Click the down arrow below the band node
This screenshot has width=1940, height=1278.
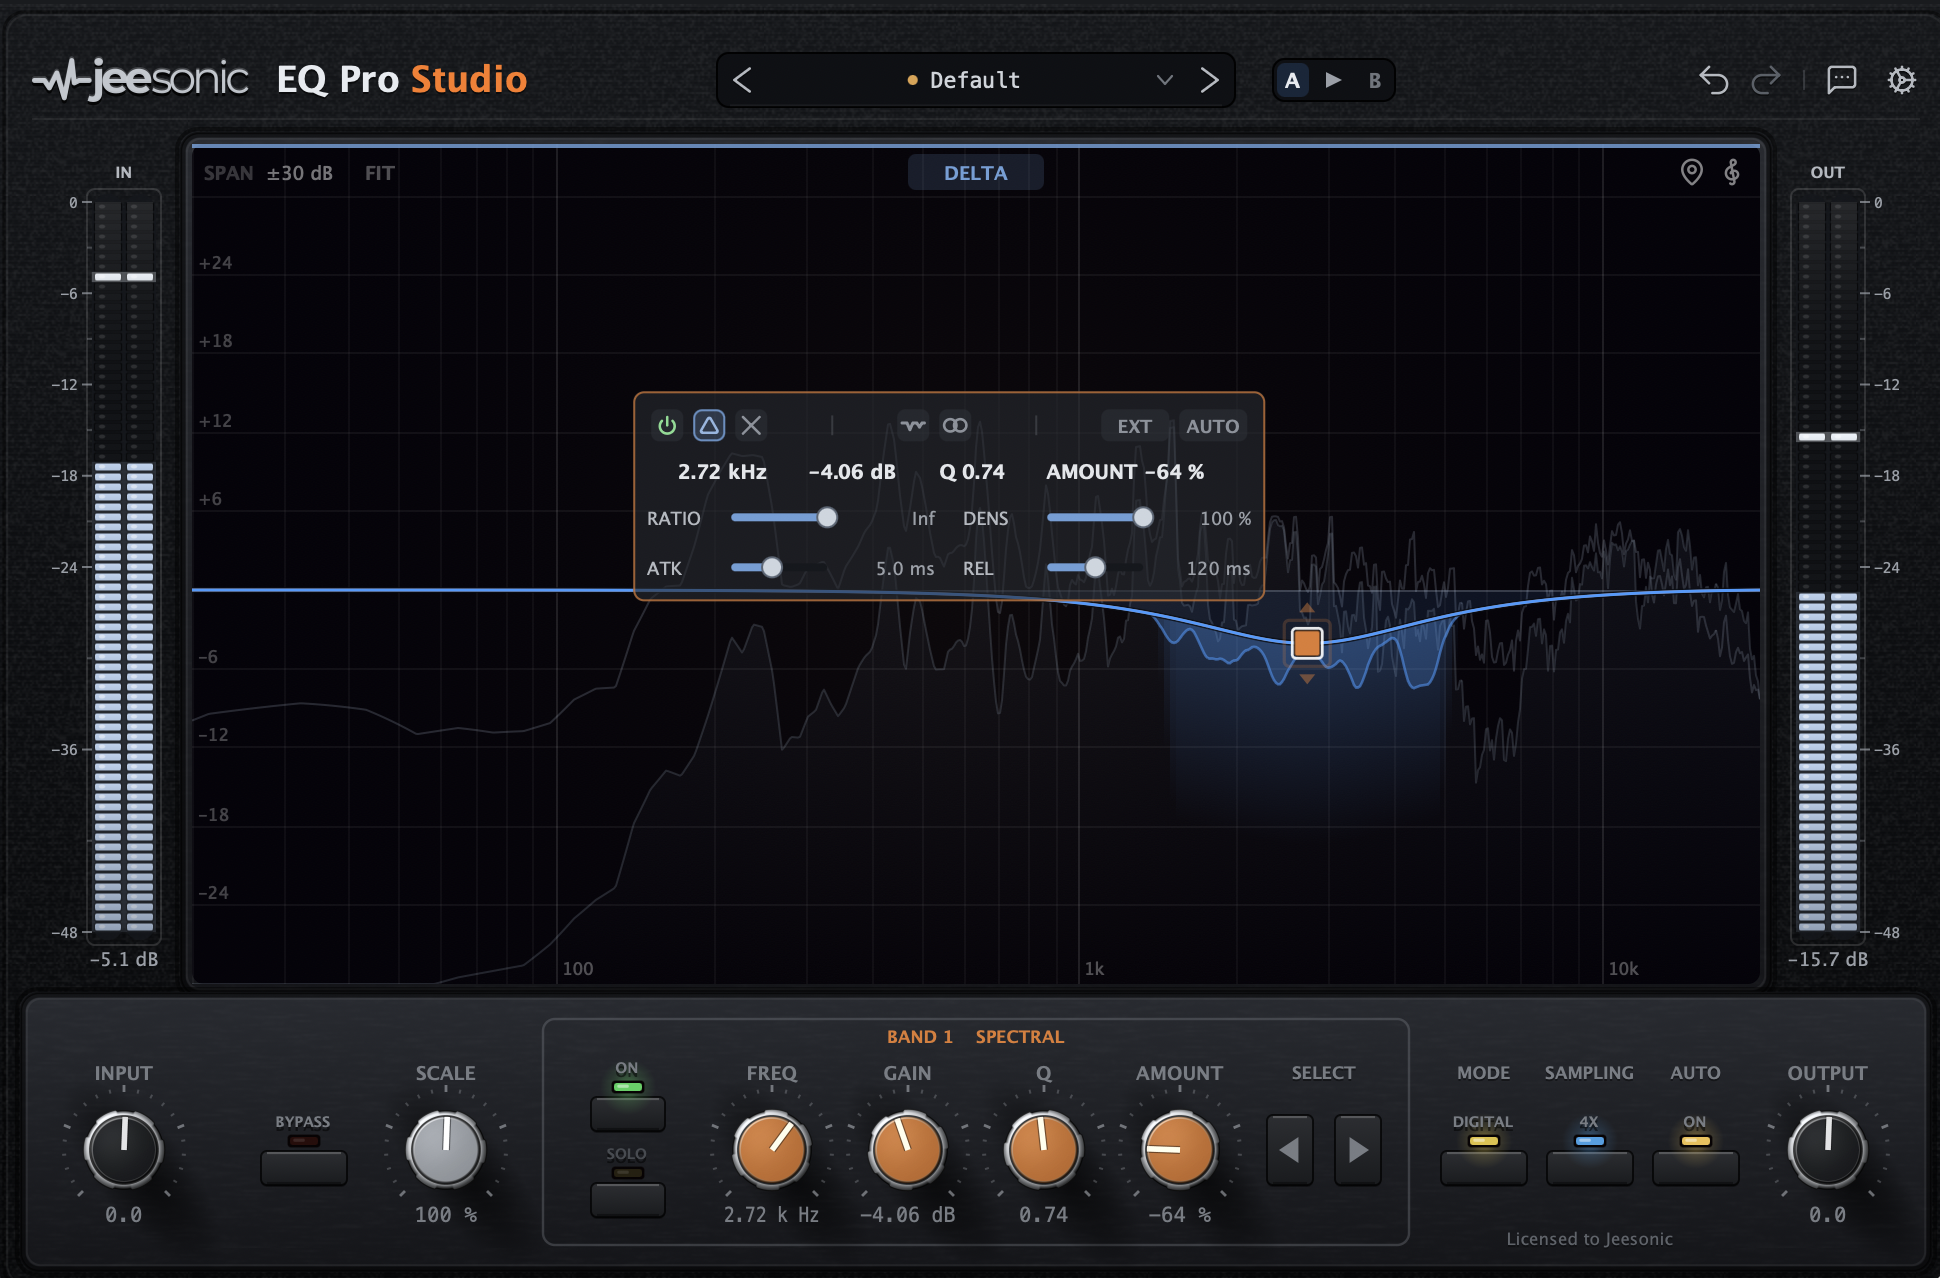tap(1307, 678)
